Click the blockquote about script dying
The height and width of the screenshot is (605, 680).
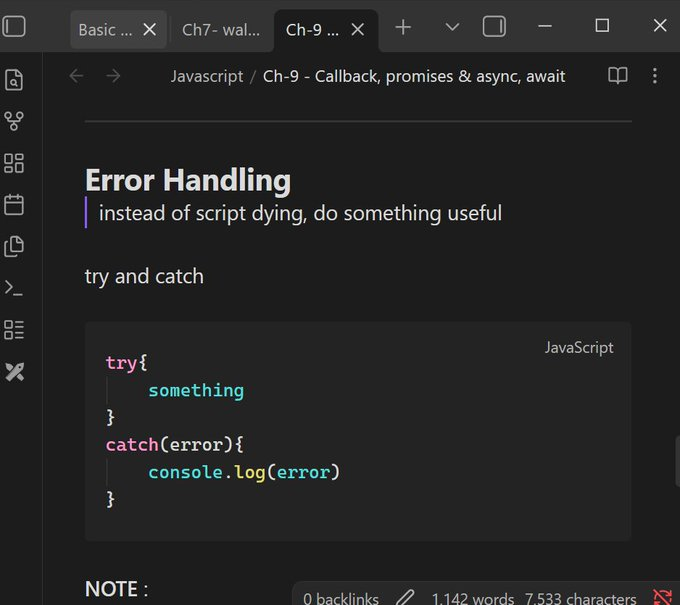(x=300, y=213)
